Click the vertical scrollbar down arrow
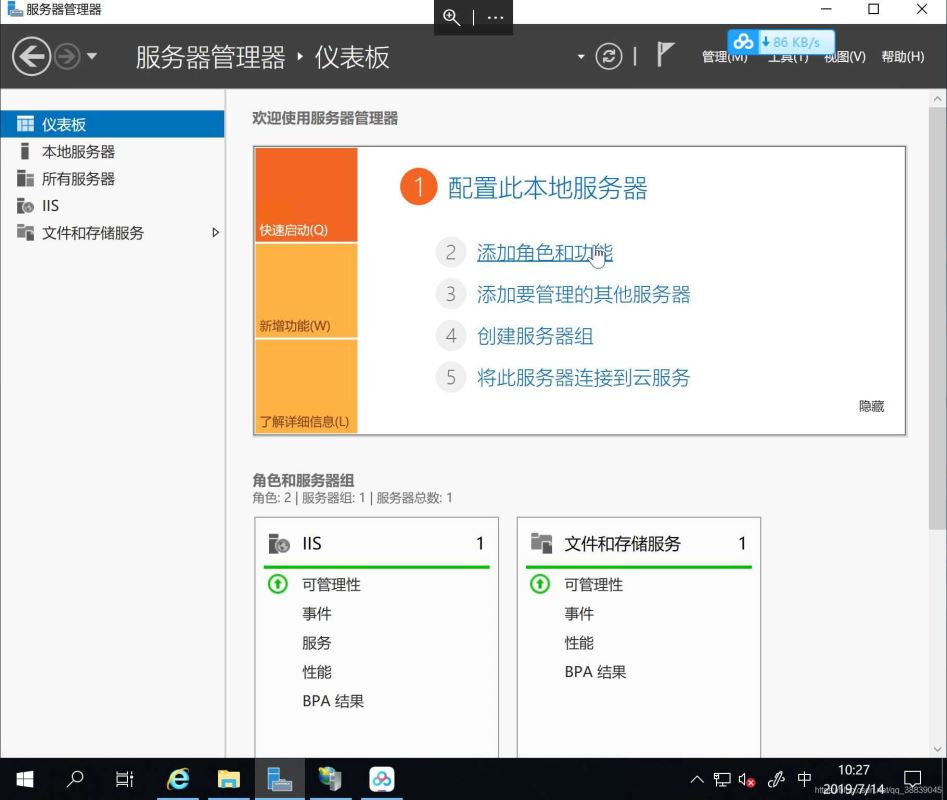This screenshot has width=947, height=800. pyautogui.click(x=938, y=748)
